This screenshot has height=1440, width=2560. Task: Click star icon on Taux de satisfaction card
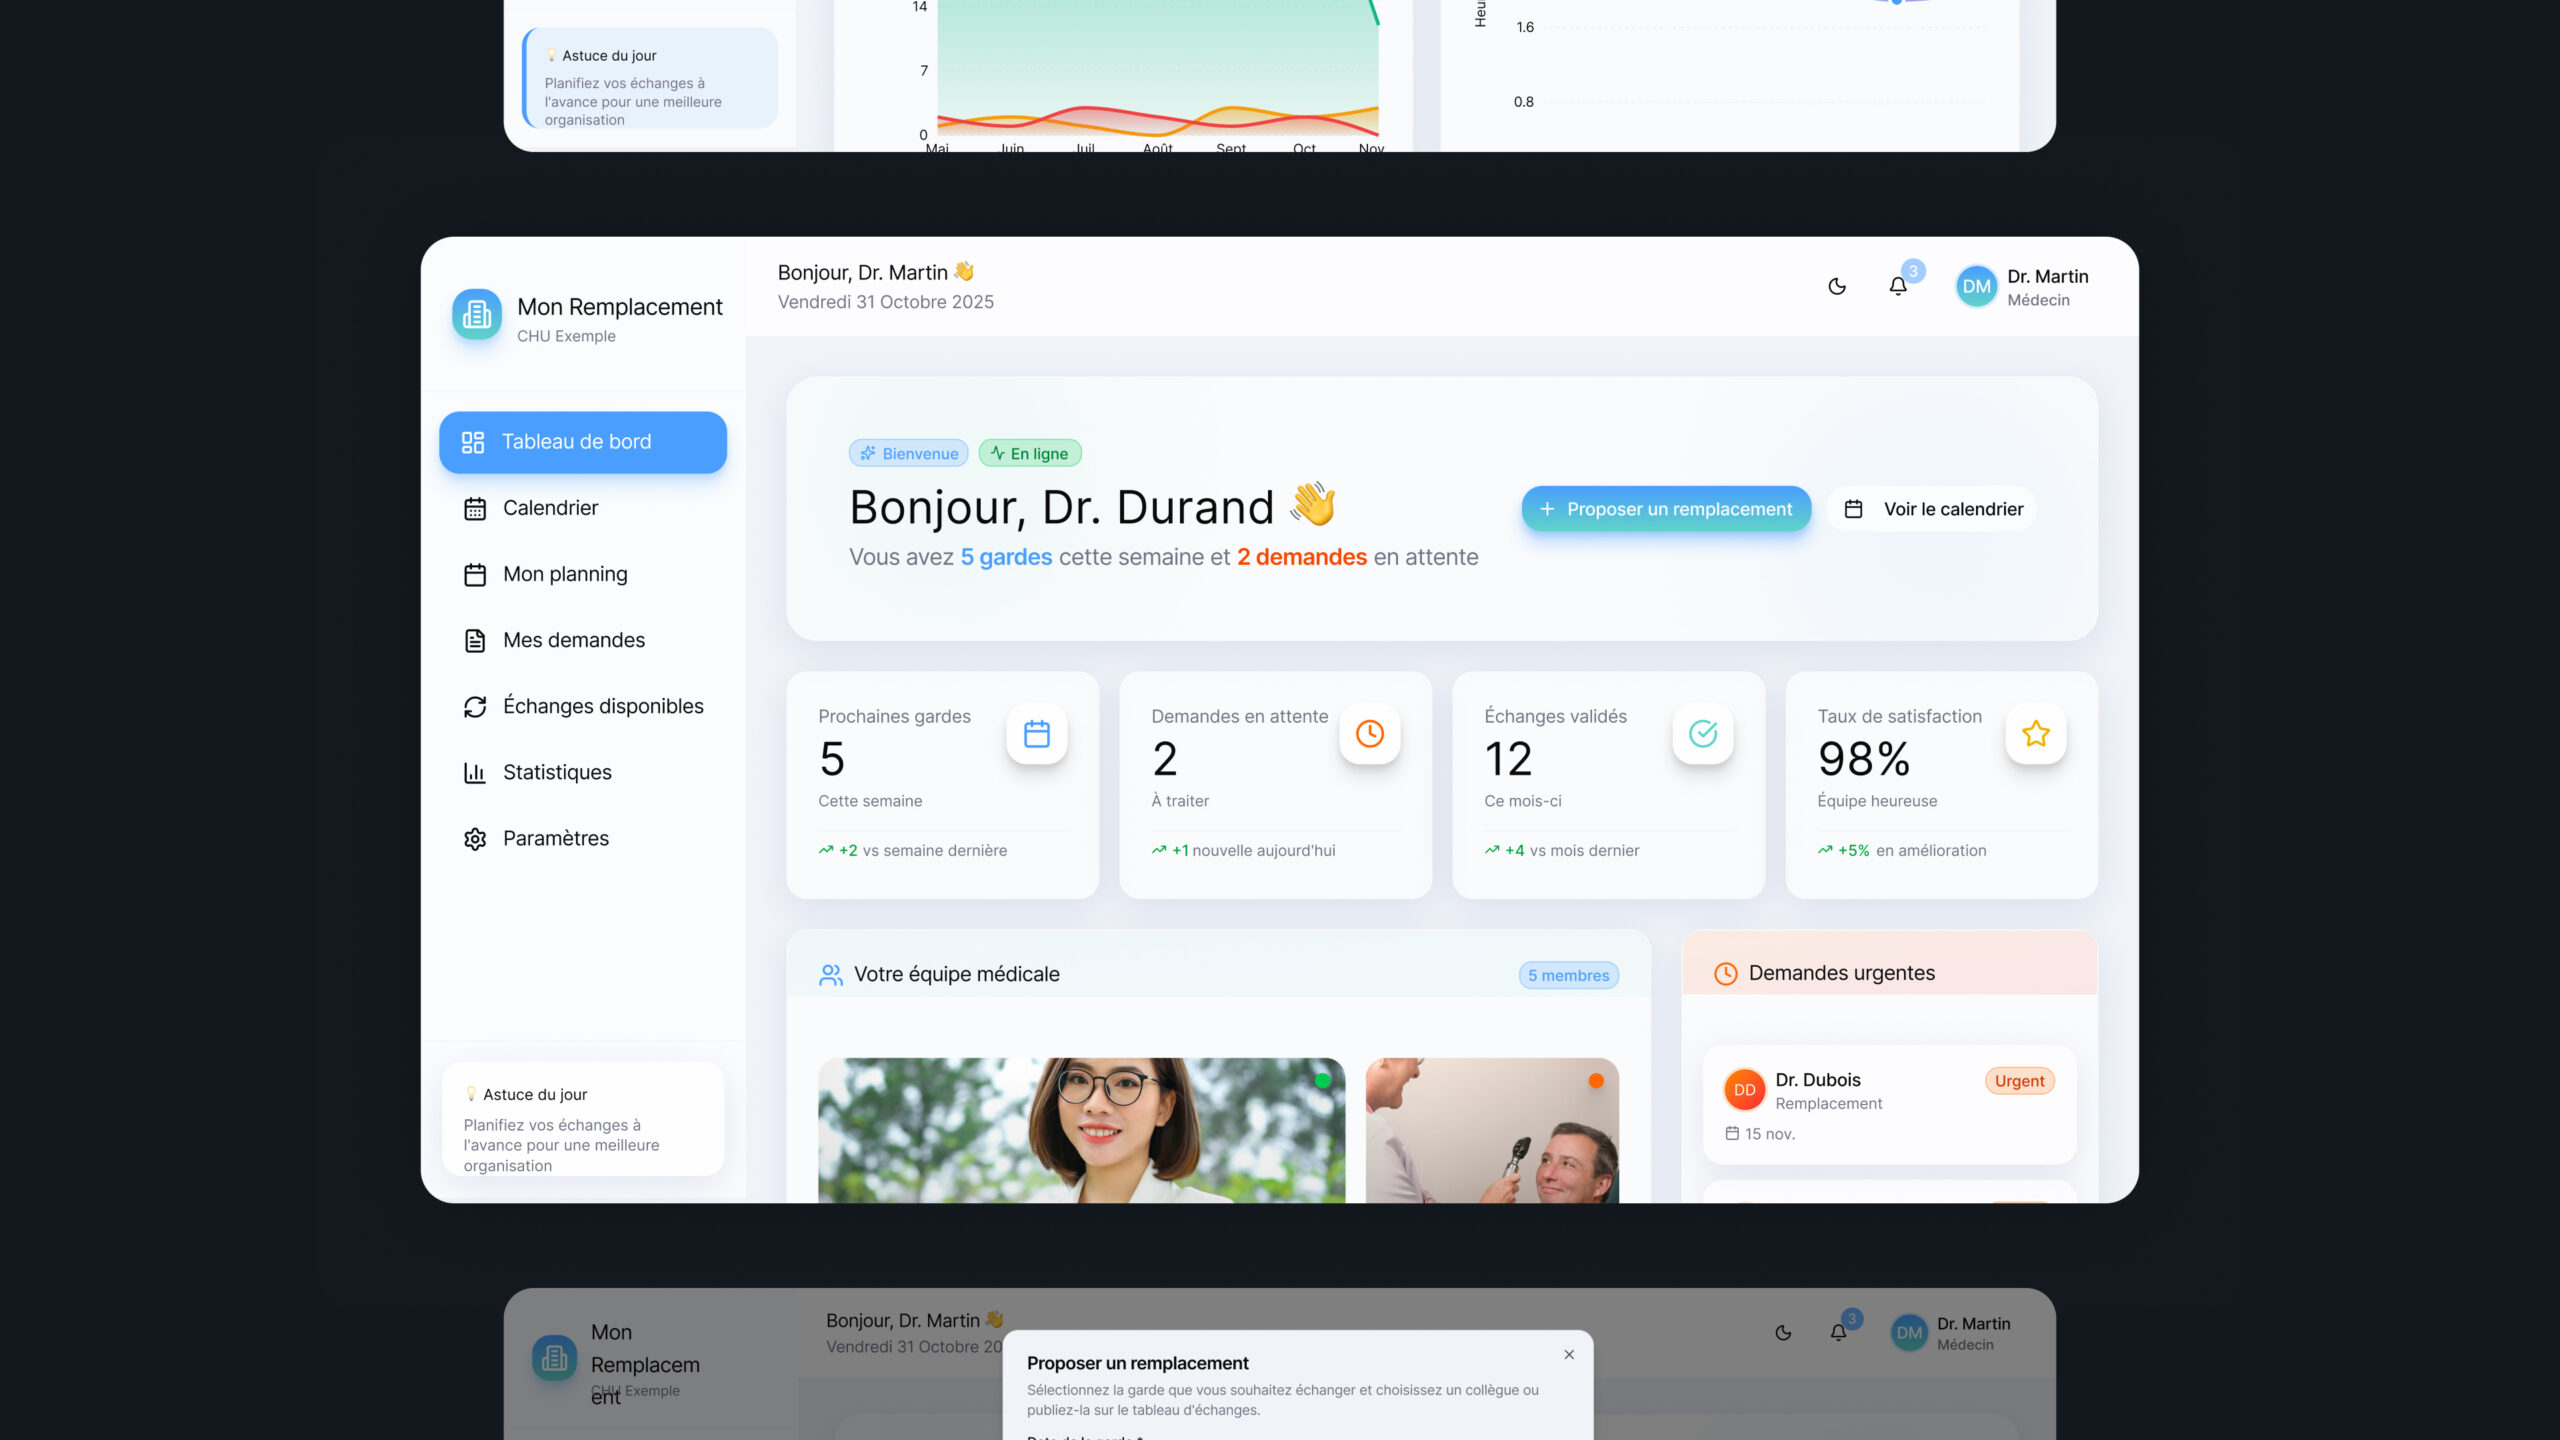click(x=2036, y=734)
